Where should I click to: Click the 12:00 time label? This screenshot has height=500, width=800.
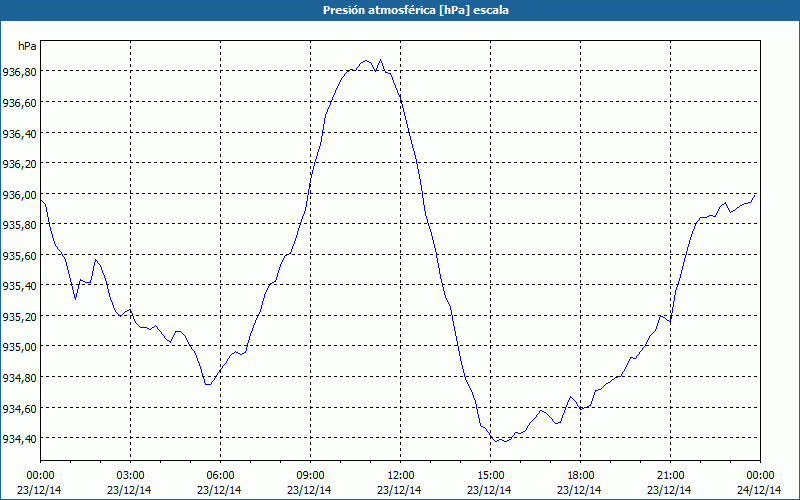(401, 476)
